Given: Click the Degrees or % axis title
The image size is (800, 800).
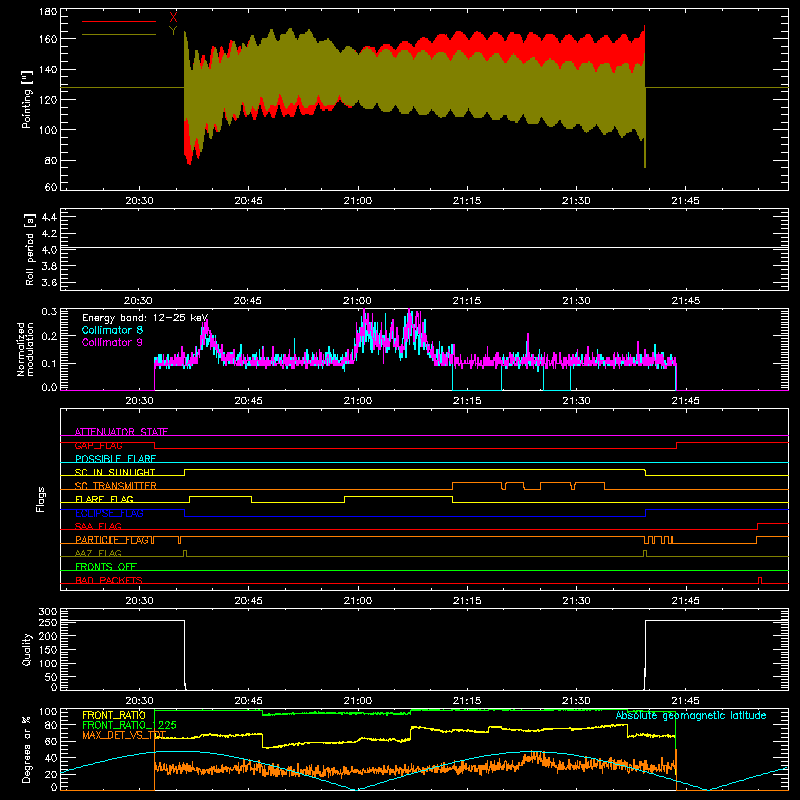Looking at the screenshot, I should pyautogui.click(x=27, y=749).
